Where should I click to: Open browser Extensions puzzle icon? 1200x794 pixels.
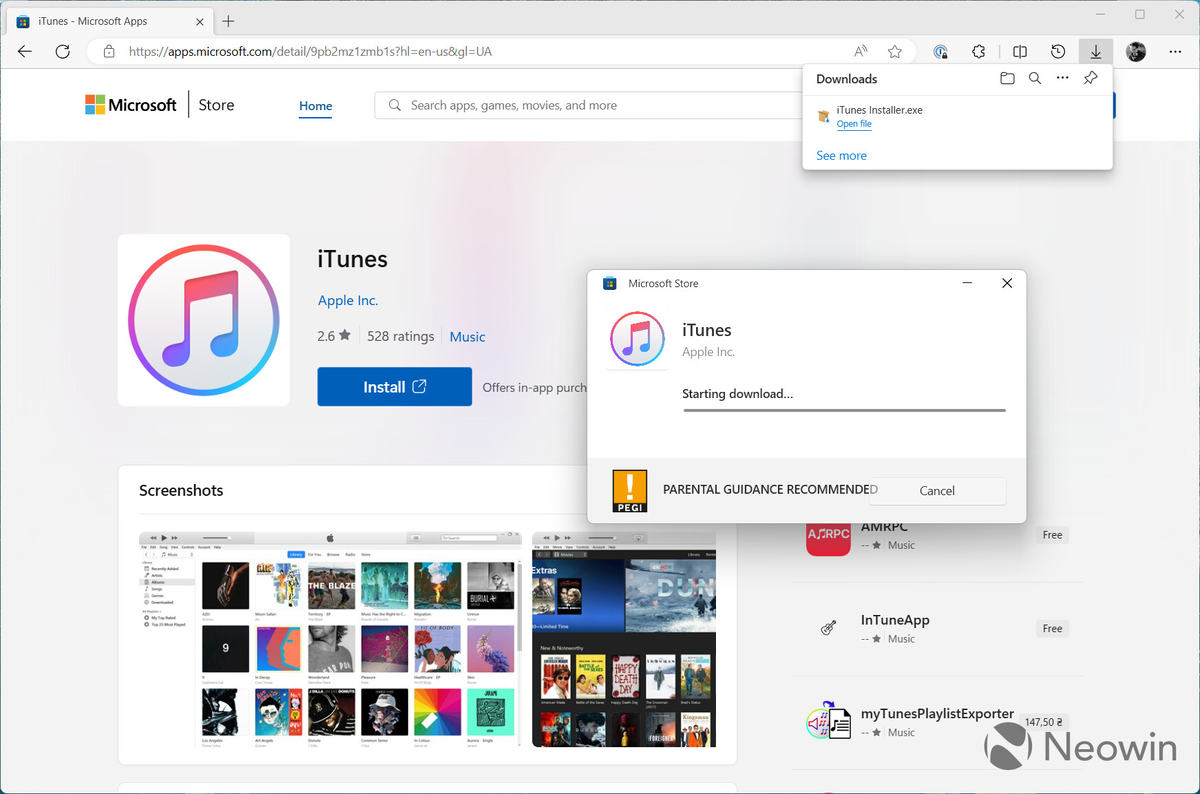(979, 52)
